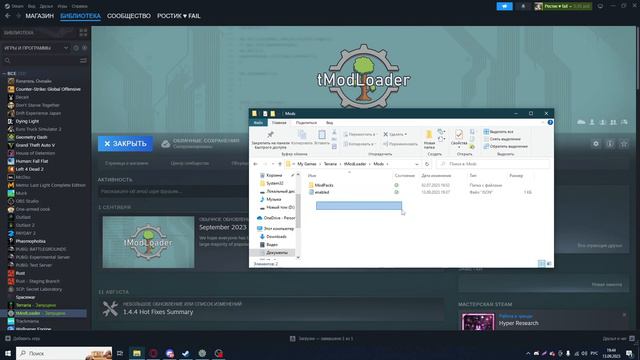
Task: Open the 1.4.4 Hot Fixes Summary news
Action: pyautogui.click(x=158, y=312)
